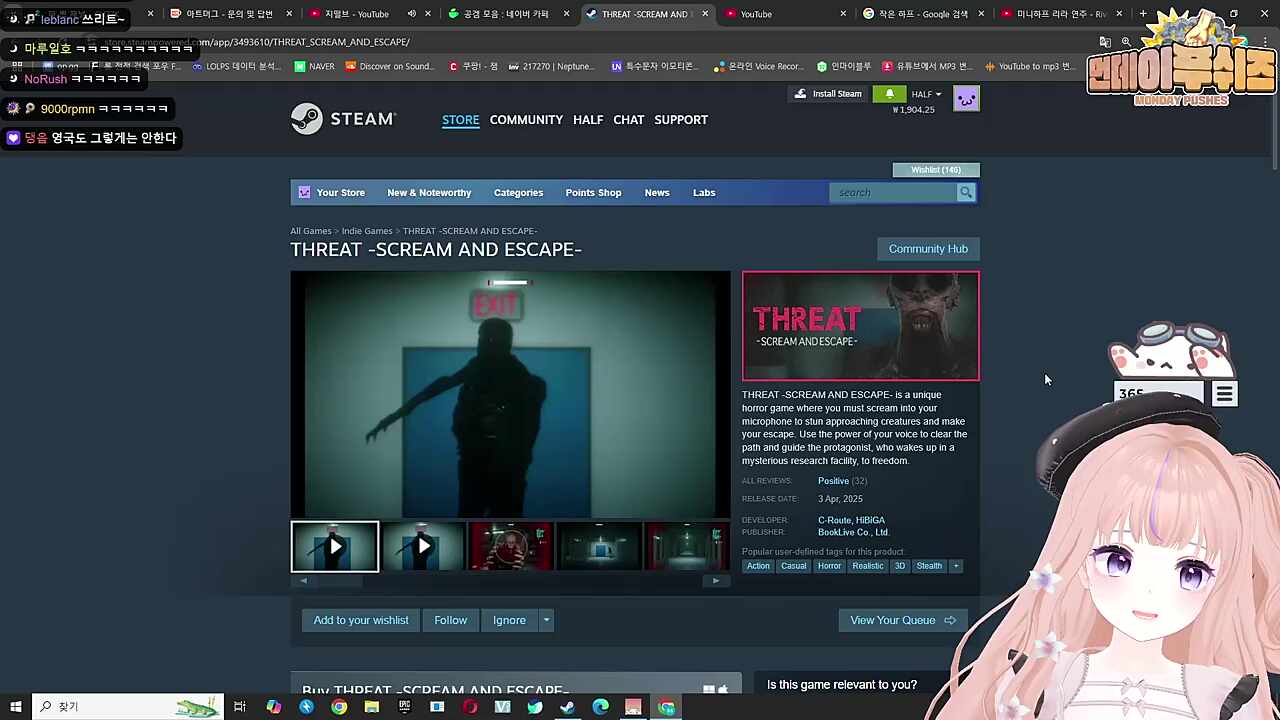Select the first trailer video thumbnail
This screenshot has width=1280, height=720.
pos(335,547)
